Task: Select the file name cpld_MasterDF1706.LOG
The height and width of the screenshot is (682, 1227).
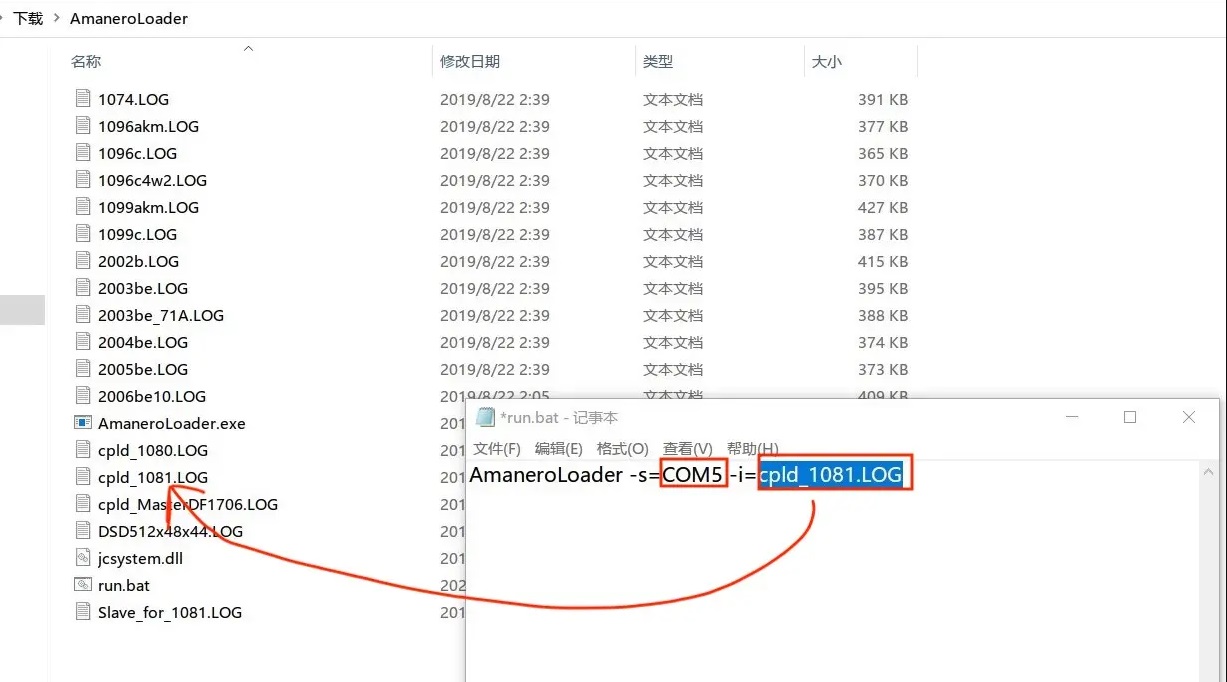Action: tap(188, 504)
